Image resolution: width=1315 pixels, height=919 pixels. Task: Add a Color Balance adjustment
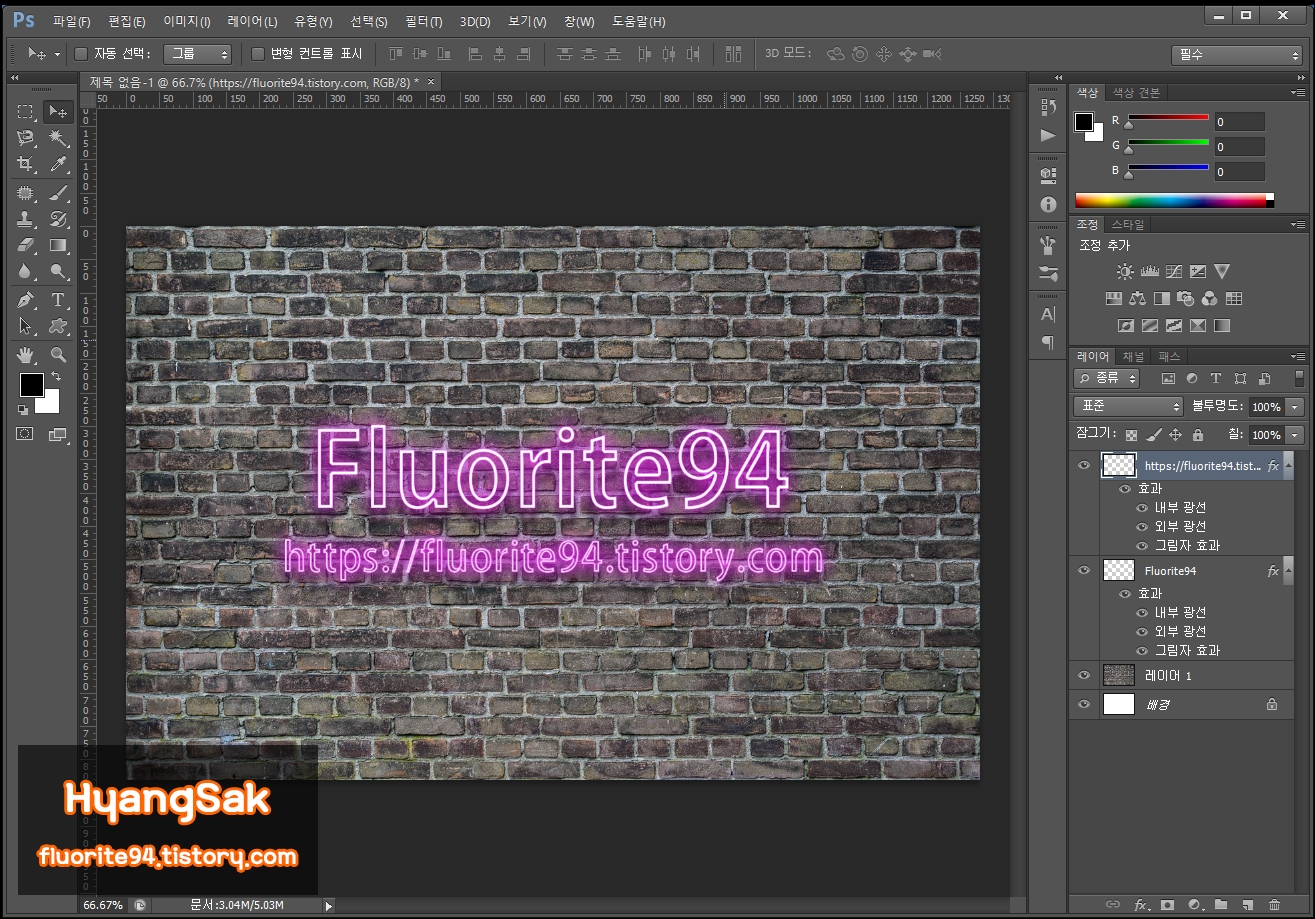(x=1138, y=298)
